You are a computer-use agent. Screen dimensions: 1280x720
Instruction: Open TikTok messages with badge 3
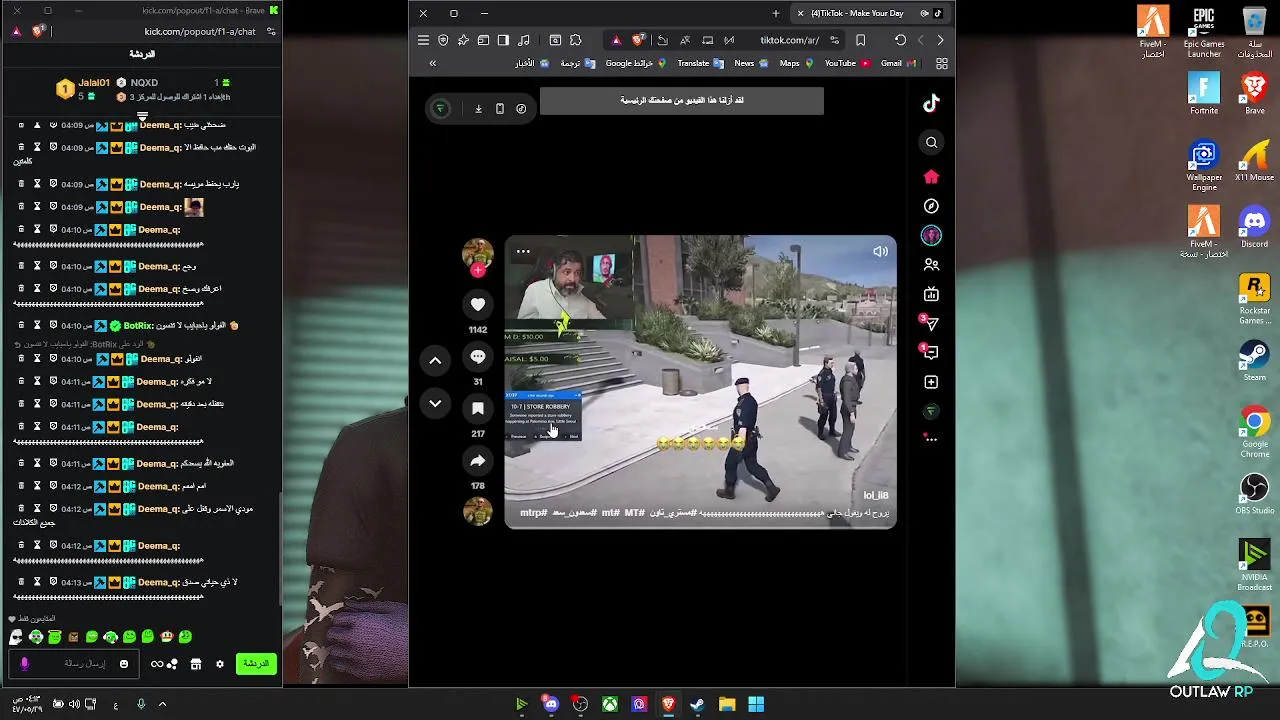[x=930, y=323]
